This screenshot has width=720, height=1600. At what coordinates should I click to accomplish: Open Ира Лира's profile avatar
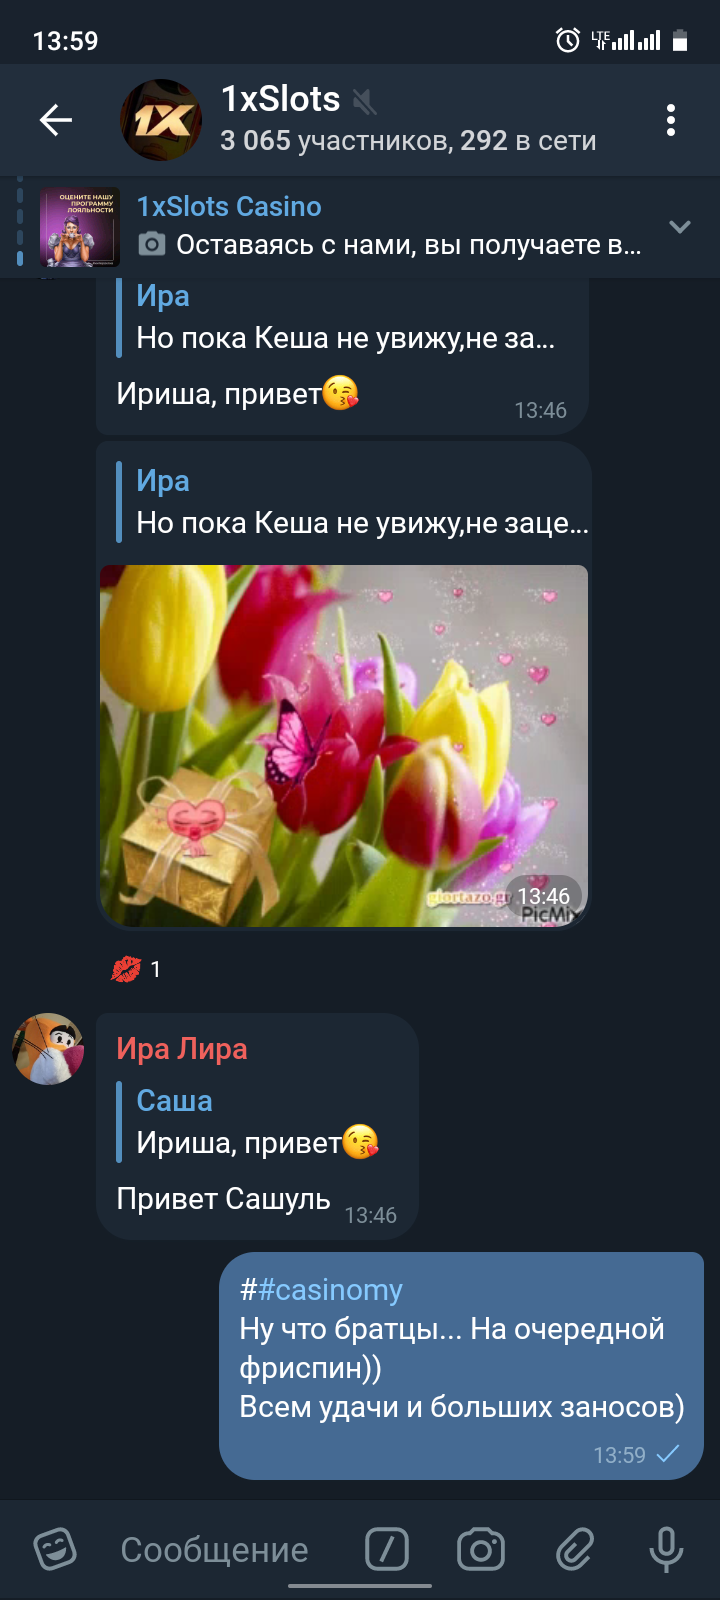48,1048
